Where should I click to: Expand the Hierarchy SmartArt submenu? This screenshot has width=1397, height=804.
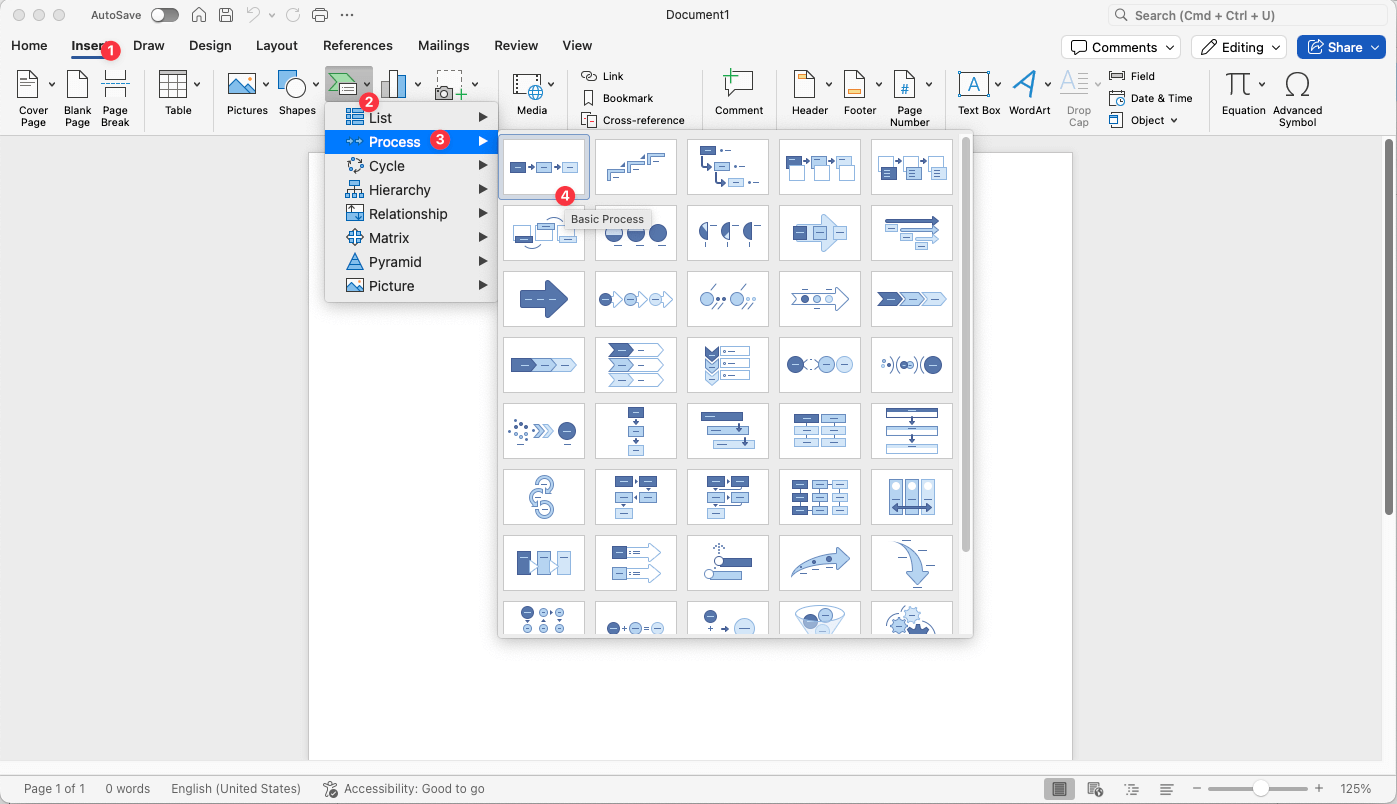click(400, 189)
